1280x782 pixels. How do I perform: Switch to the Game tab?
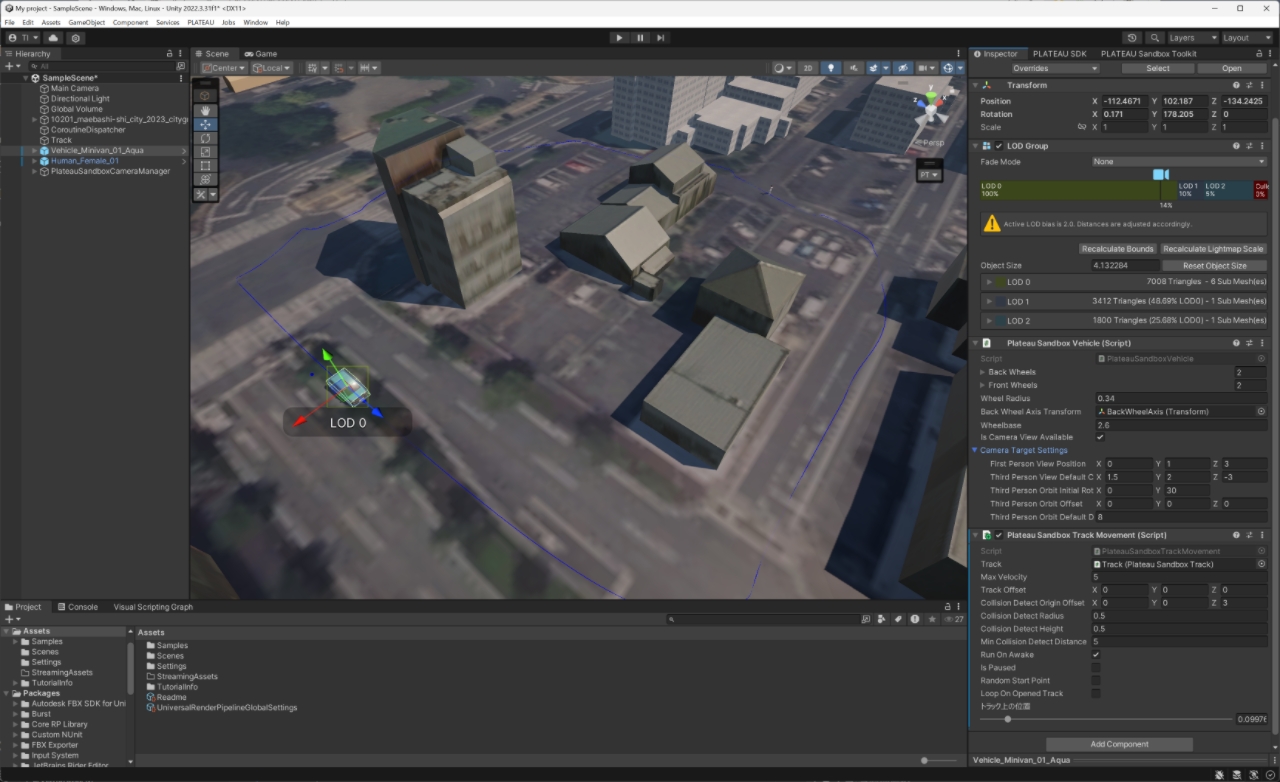(x=261, y=54)
